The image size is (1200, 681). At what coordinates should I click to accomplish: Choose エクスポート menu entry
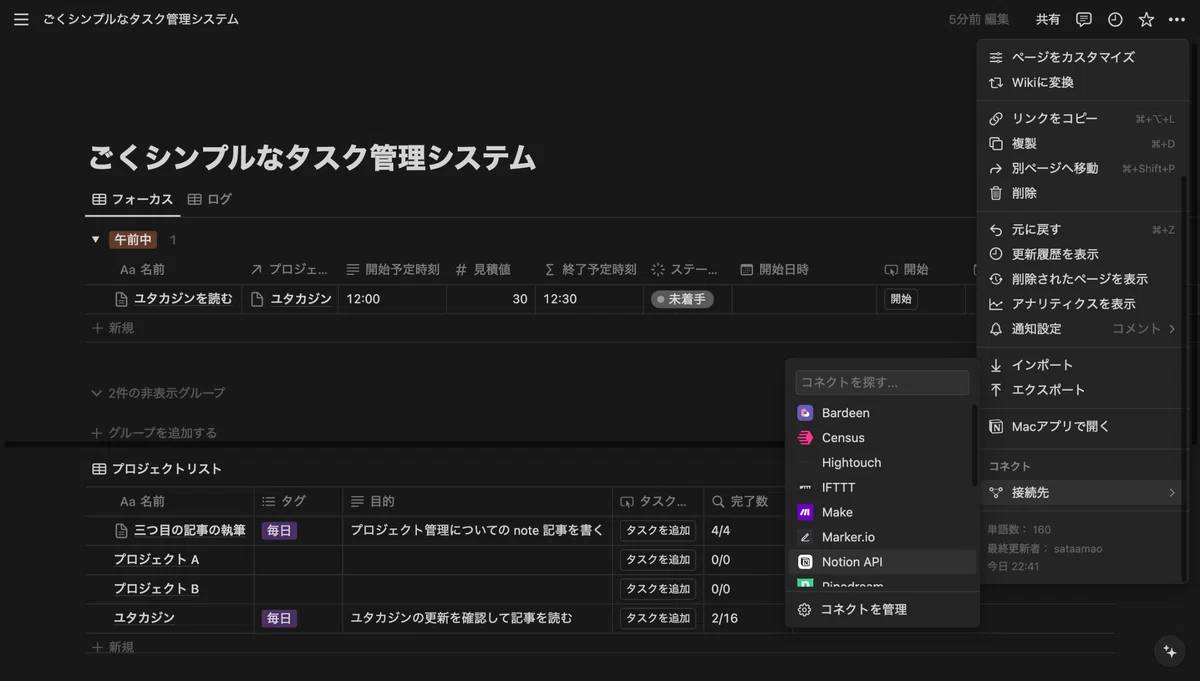click(1082, 390)
